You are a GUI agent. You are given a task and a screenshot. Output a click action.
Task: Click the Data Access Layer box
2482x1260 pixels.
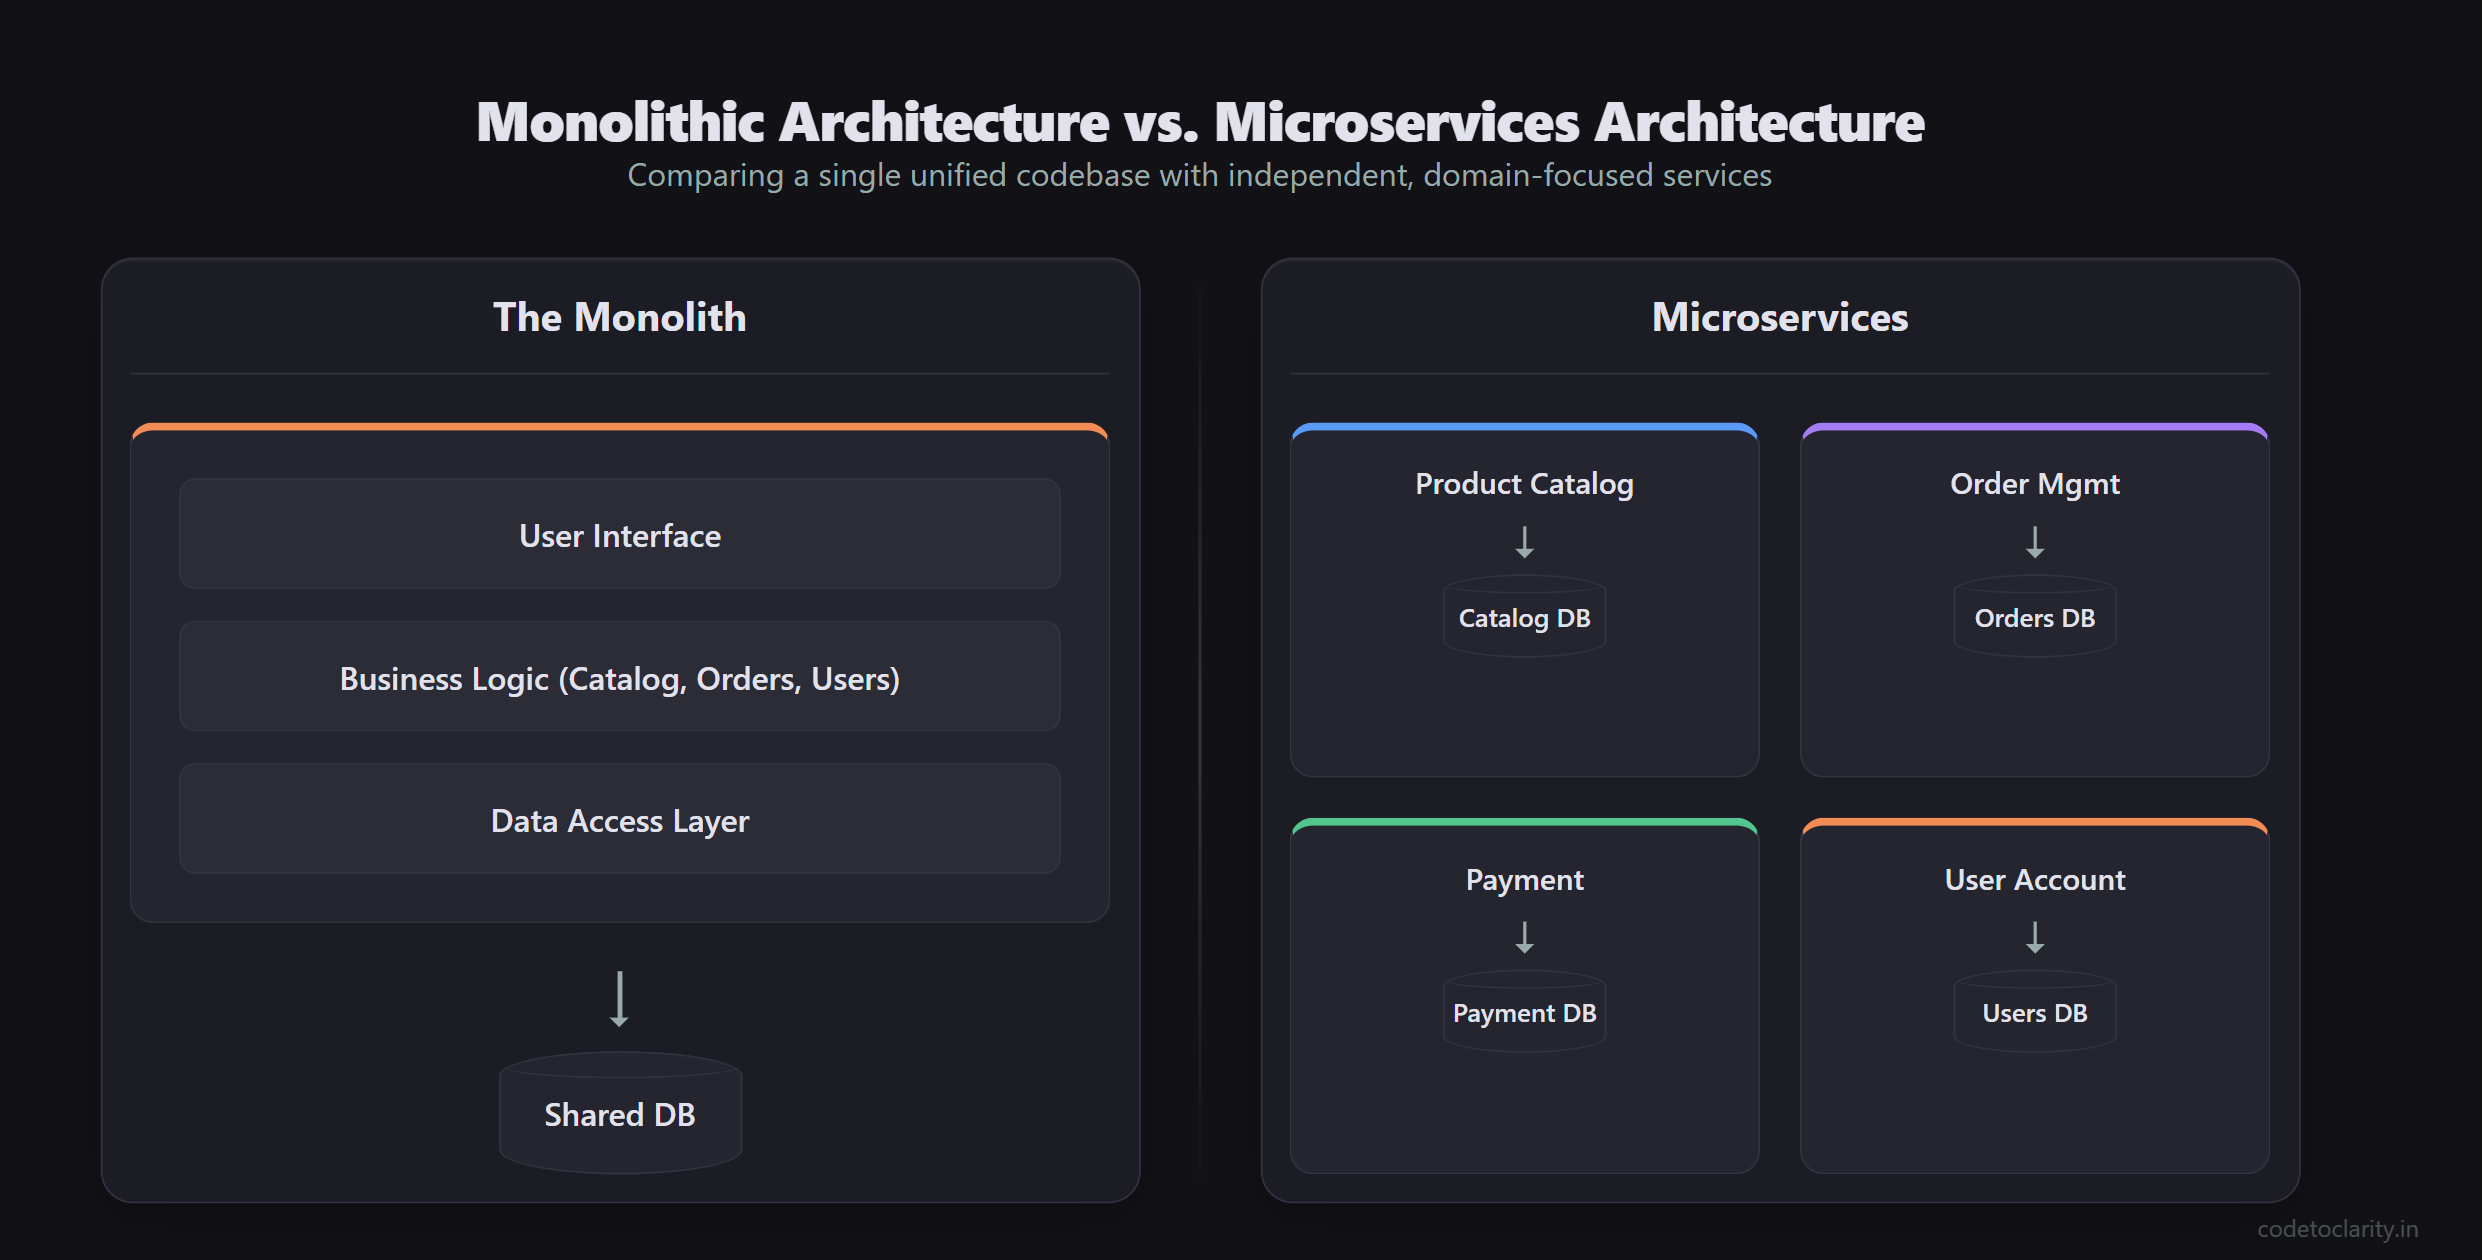[620, 819]
